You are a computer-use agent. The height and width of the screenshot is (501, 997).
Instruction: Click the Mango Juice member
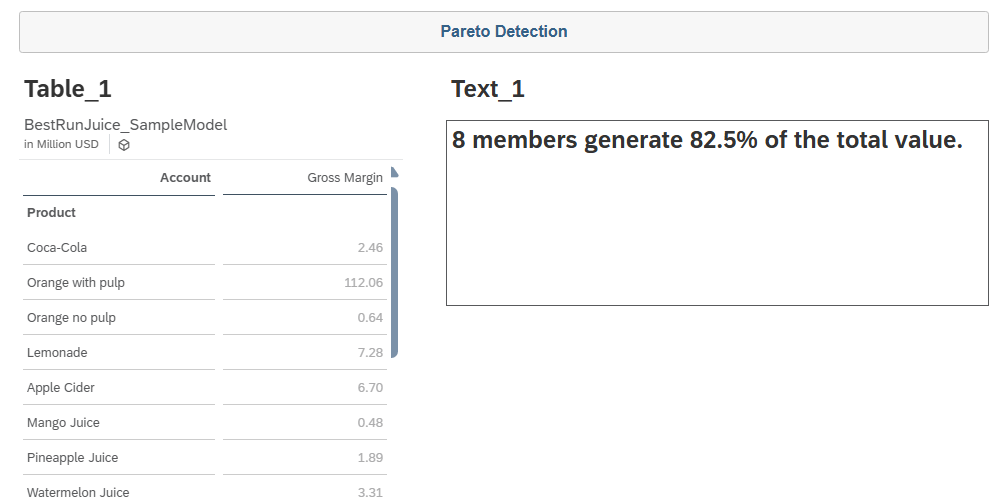coord(63,423)
